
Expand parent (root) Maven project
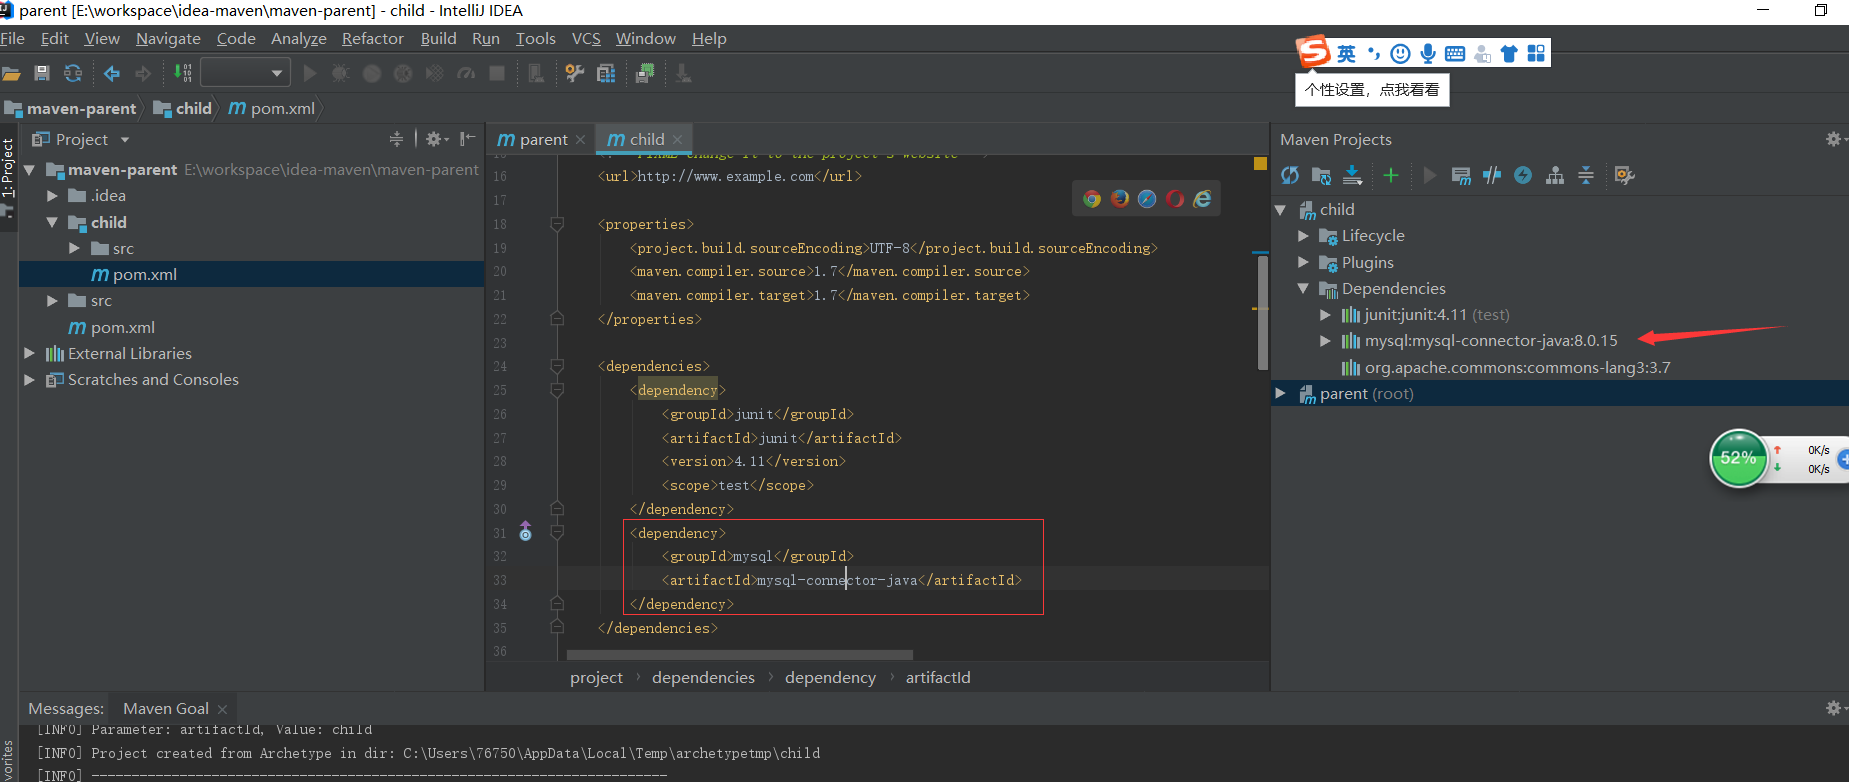pyautogui.click(x=1280, y=393)
